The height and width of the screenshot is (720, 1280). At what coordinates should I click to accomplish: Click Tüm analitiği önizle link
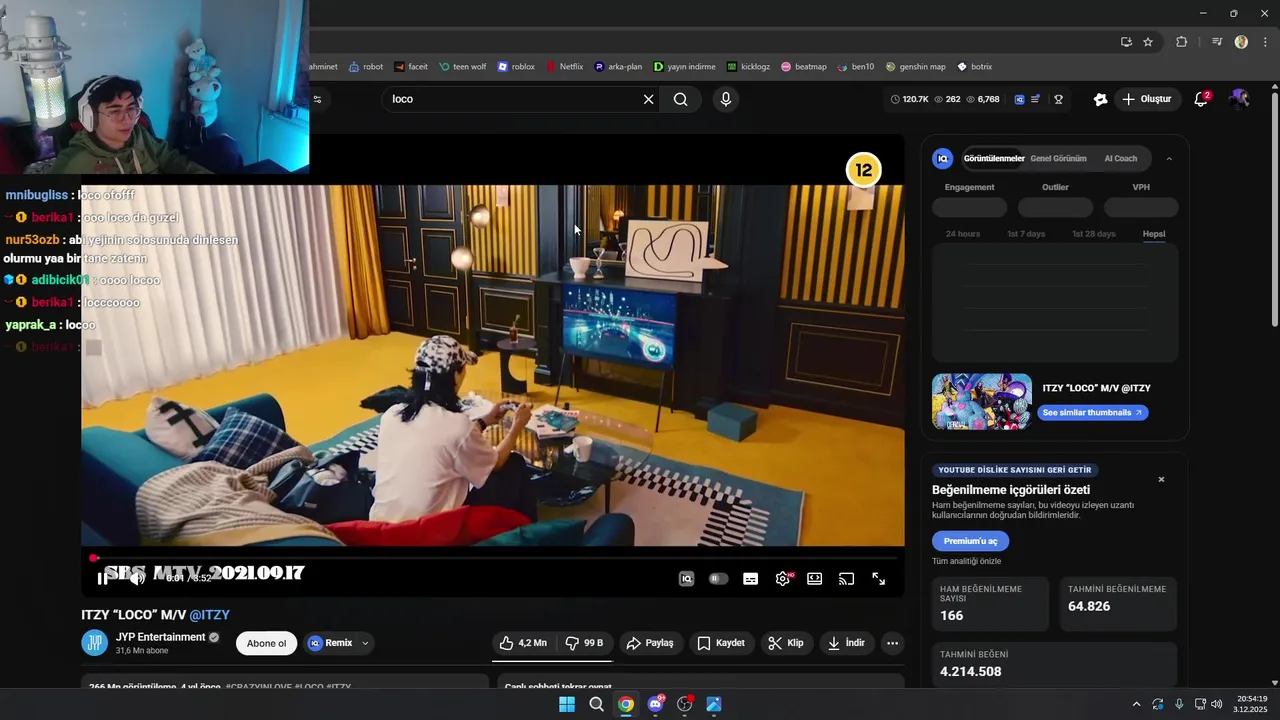965,561
